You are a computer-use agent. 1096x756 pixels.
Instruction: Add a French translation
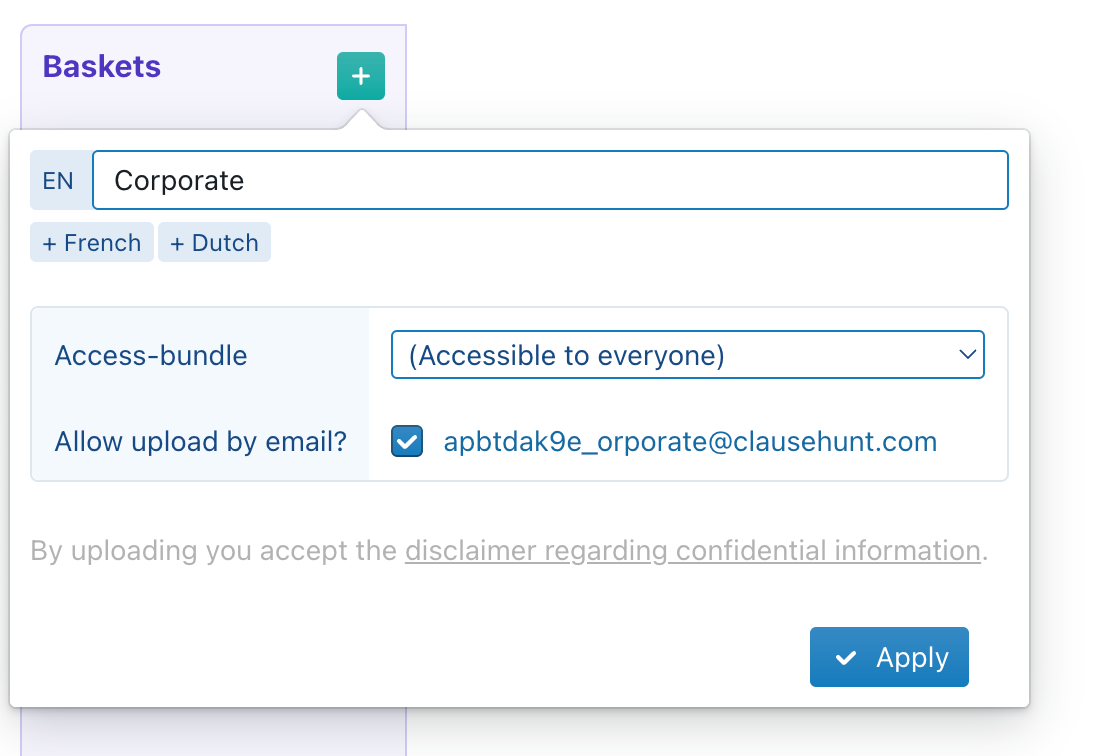[x=92, y=243]
